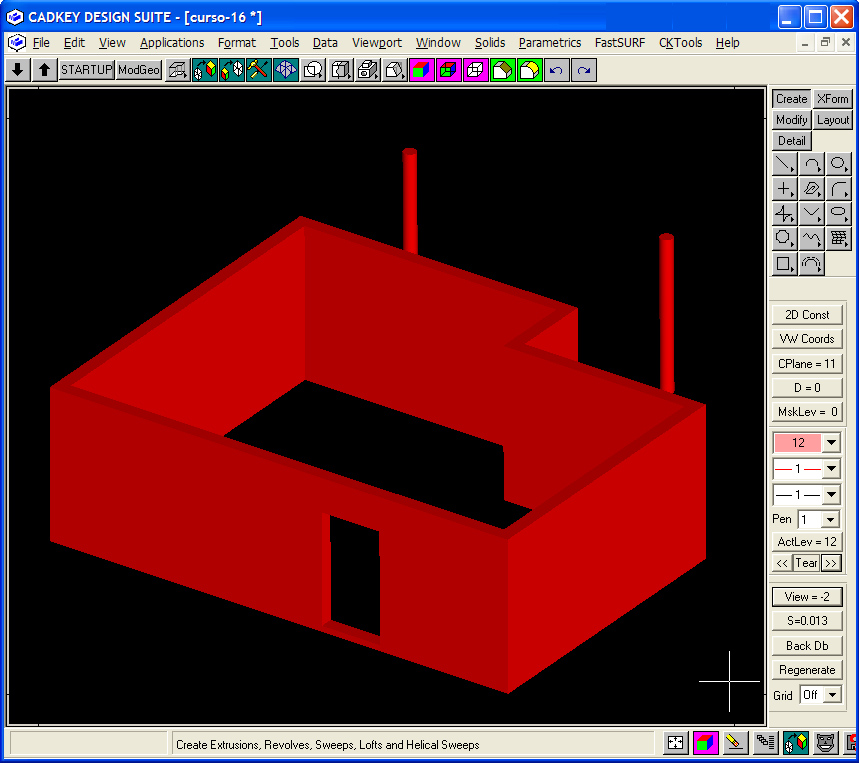Click the hammer tools toolbar icon
The height and width of the screenshot is (763, 859).
click(259, 70)
